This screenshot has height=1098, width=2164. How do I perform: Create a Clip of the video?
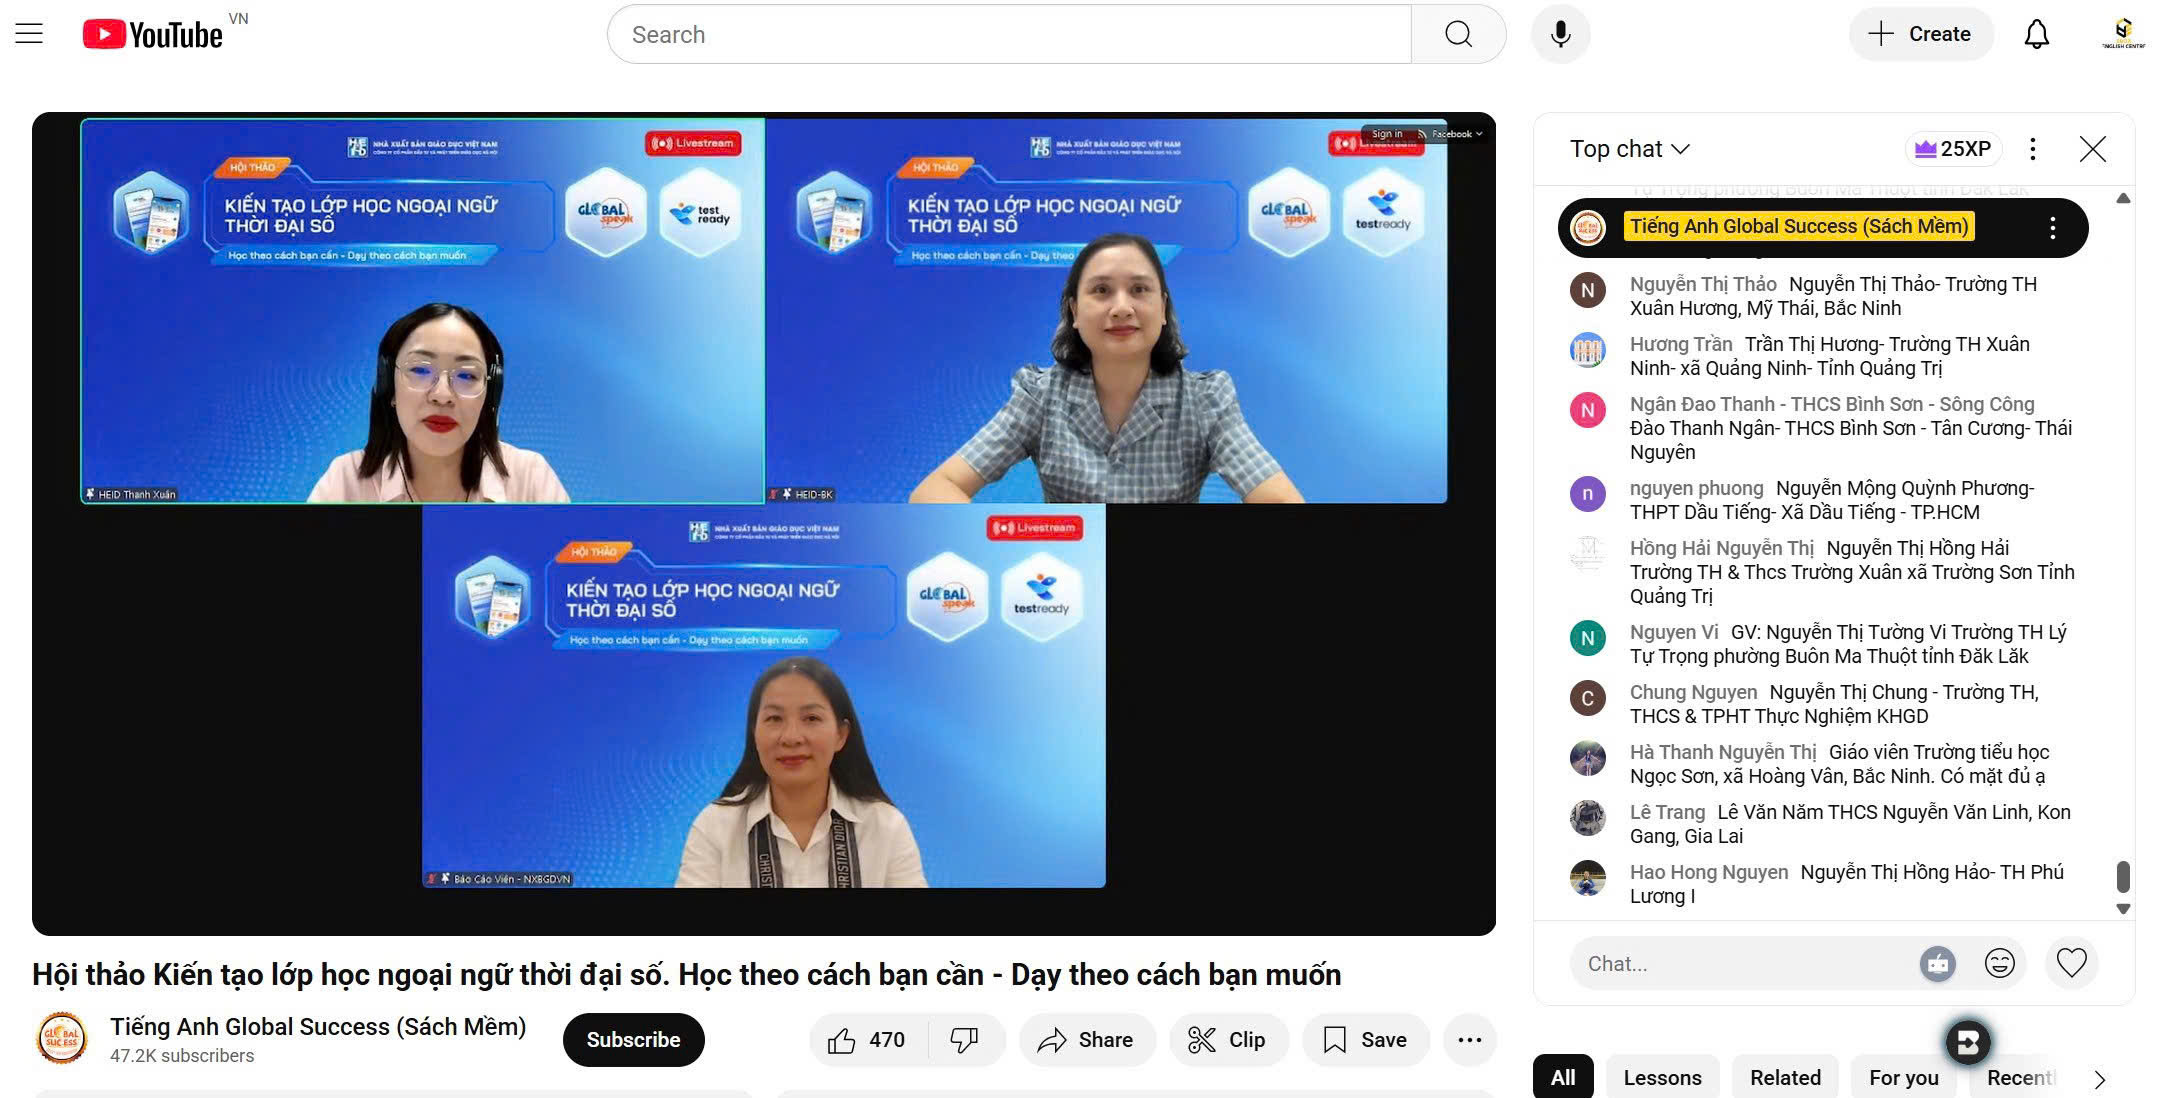[1228, 1040]
